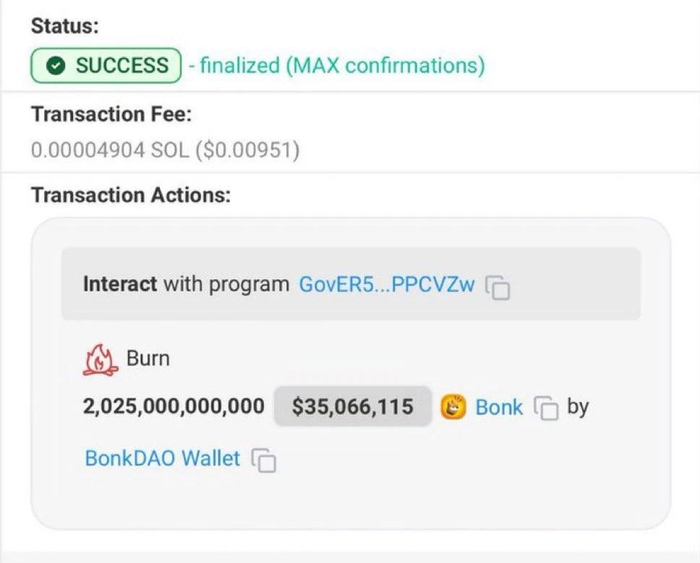Screen dimensions: 700x563
Task: Click the red Burn flame icon
Action: pos(100,359)
